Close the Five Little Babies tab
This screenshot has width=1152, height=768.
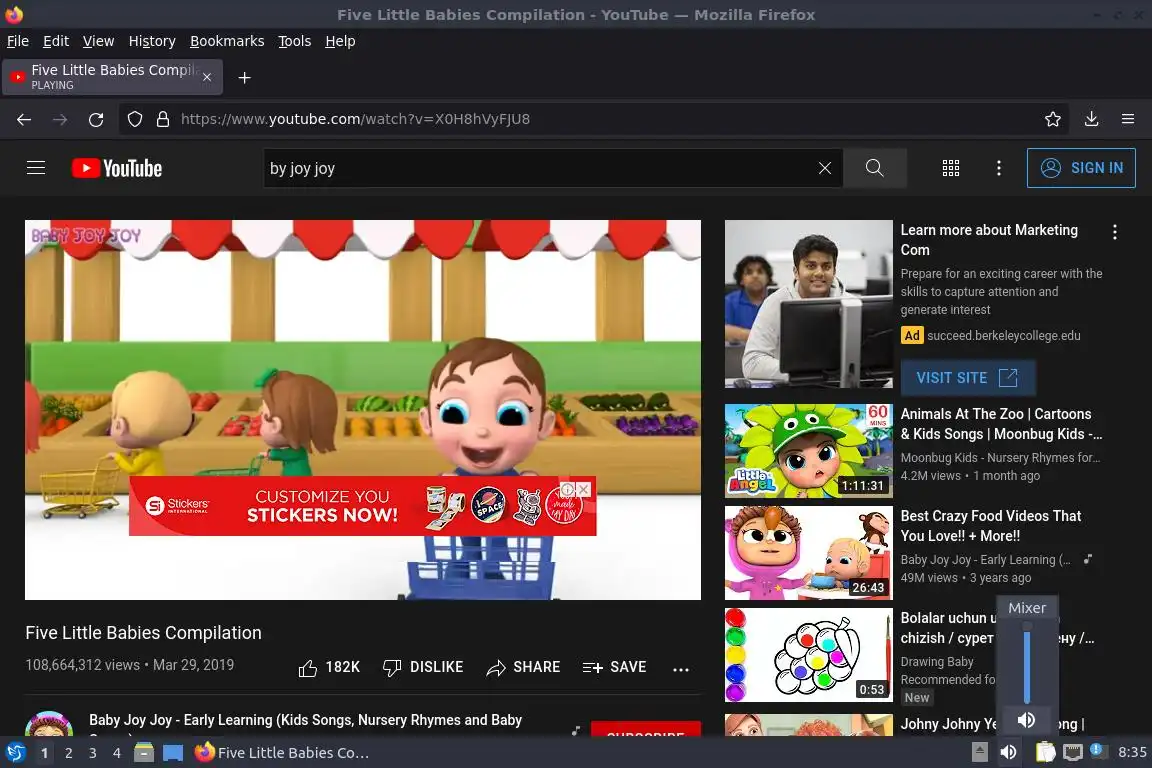pos(207,77)
